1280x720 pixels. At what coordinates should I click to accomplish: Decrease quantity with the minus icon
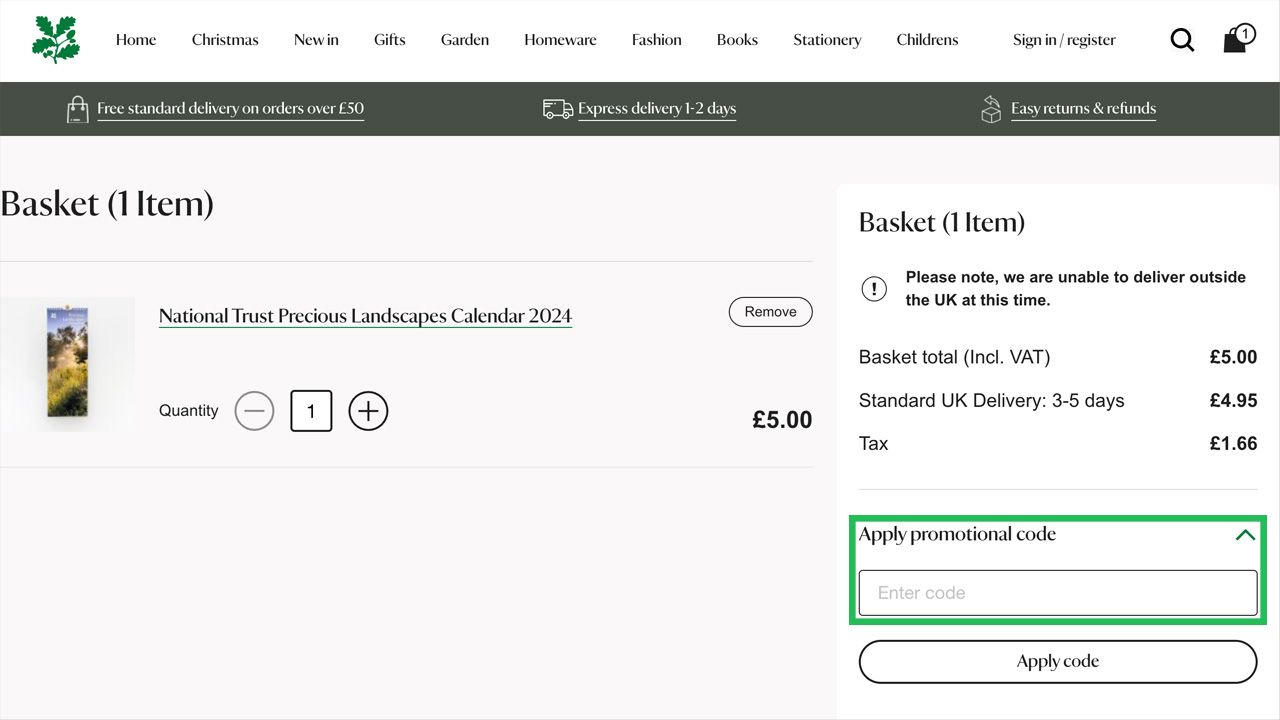coord(254,411)
